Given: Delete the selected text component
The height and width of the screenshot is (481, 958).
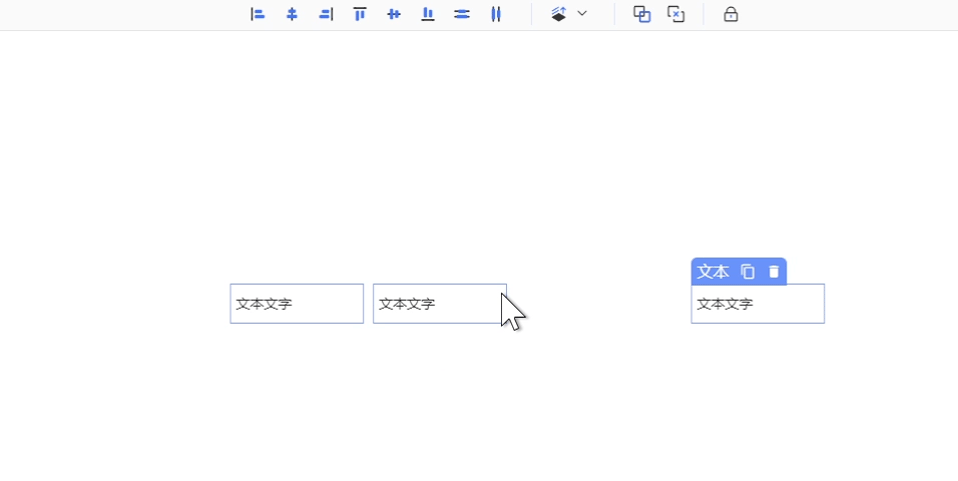Looking at the screenshot, I should tap(774, 272).
